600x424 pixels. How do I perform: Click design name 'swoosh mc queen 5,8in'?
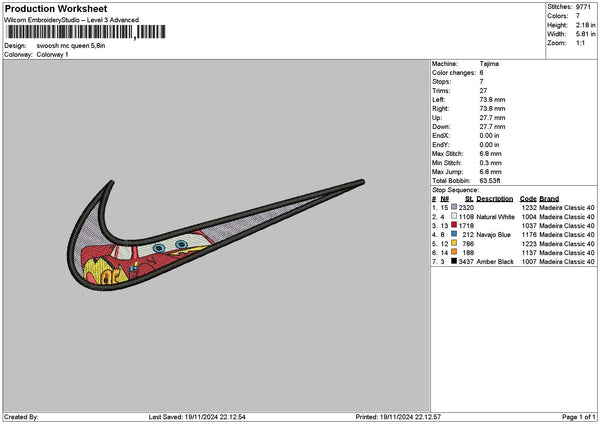click(x=71, y=46)
